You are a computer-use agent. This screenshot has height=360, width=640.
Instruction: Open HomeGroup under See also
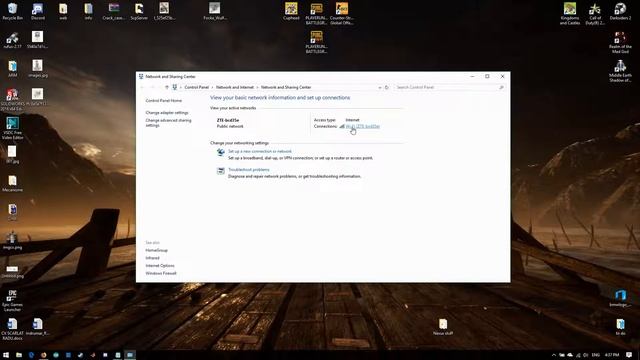tap(156, 250)
